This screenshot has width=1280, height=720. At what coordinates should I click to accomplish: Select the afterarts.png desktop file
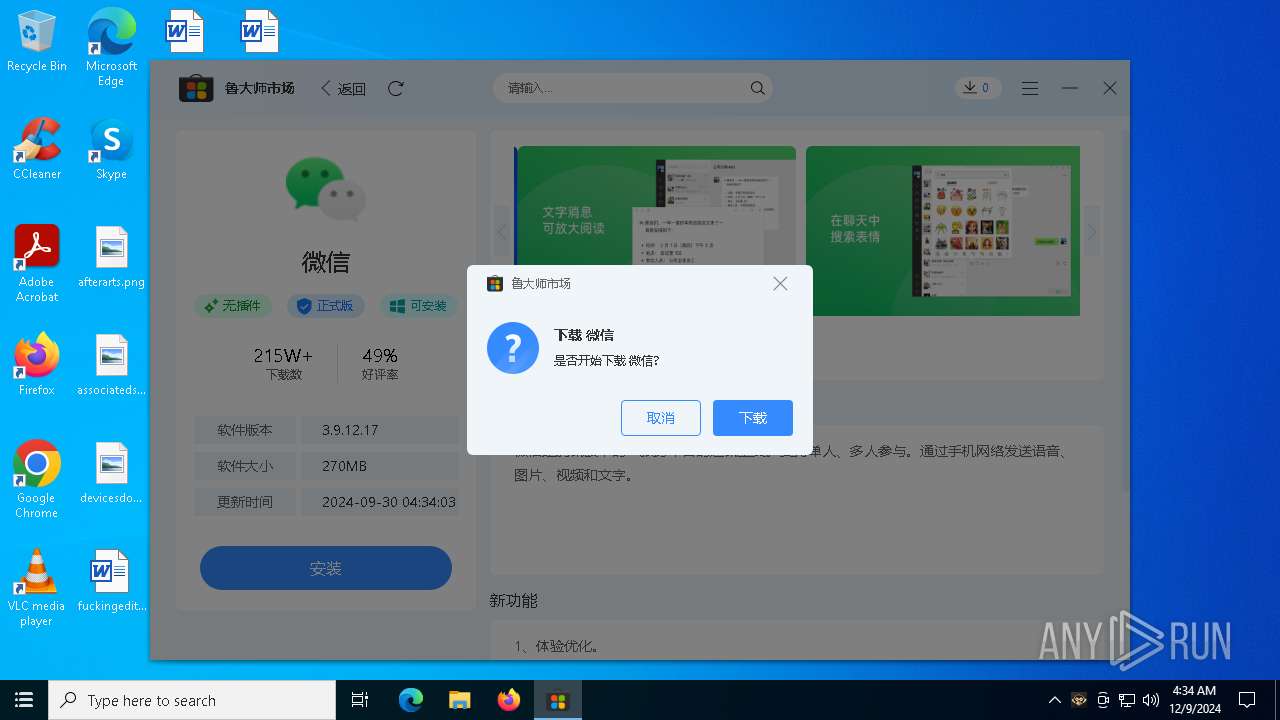[111, 257]
